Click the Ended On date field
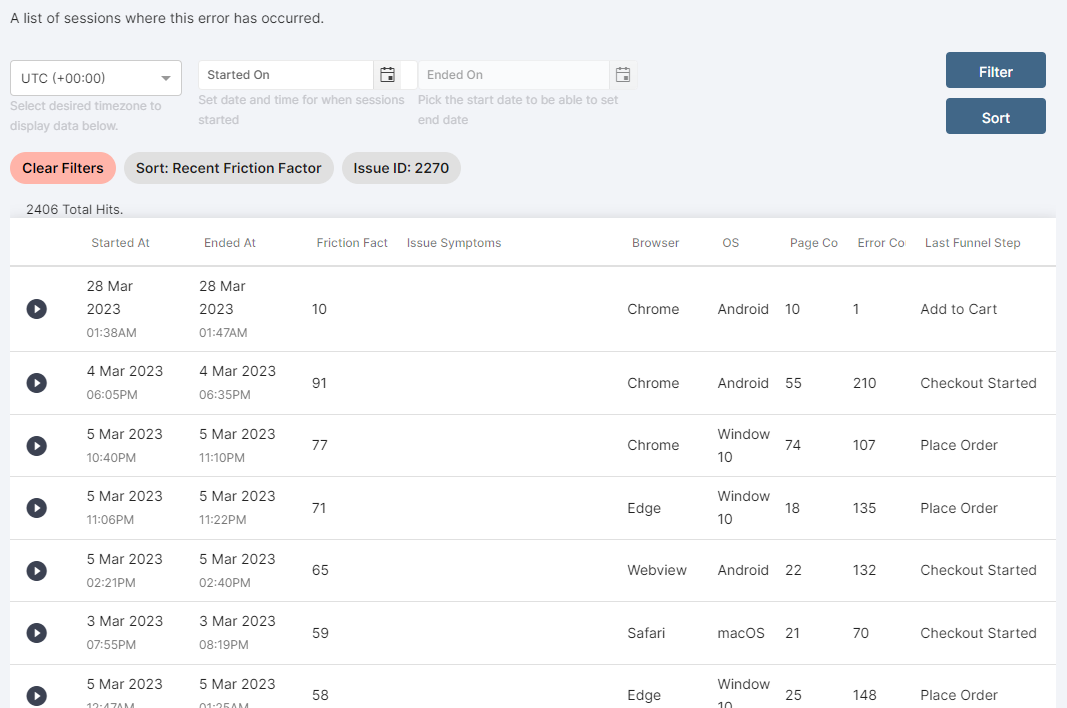Viewport: 1067px width, 708px height. pos(514,75)
